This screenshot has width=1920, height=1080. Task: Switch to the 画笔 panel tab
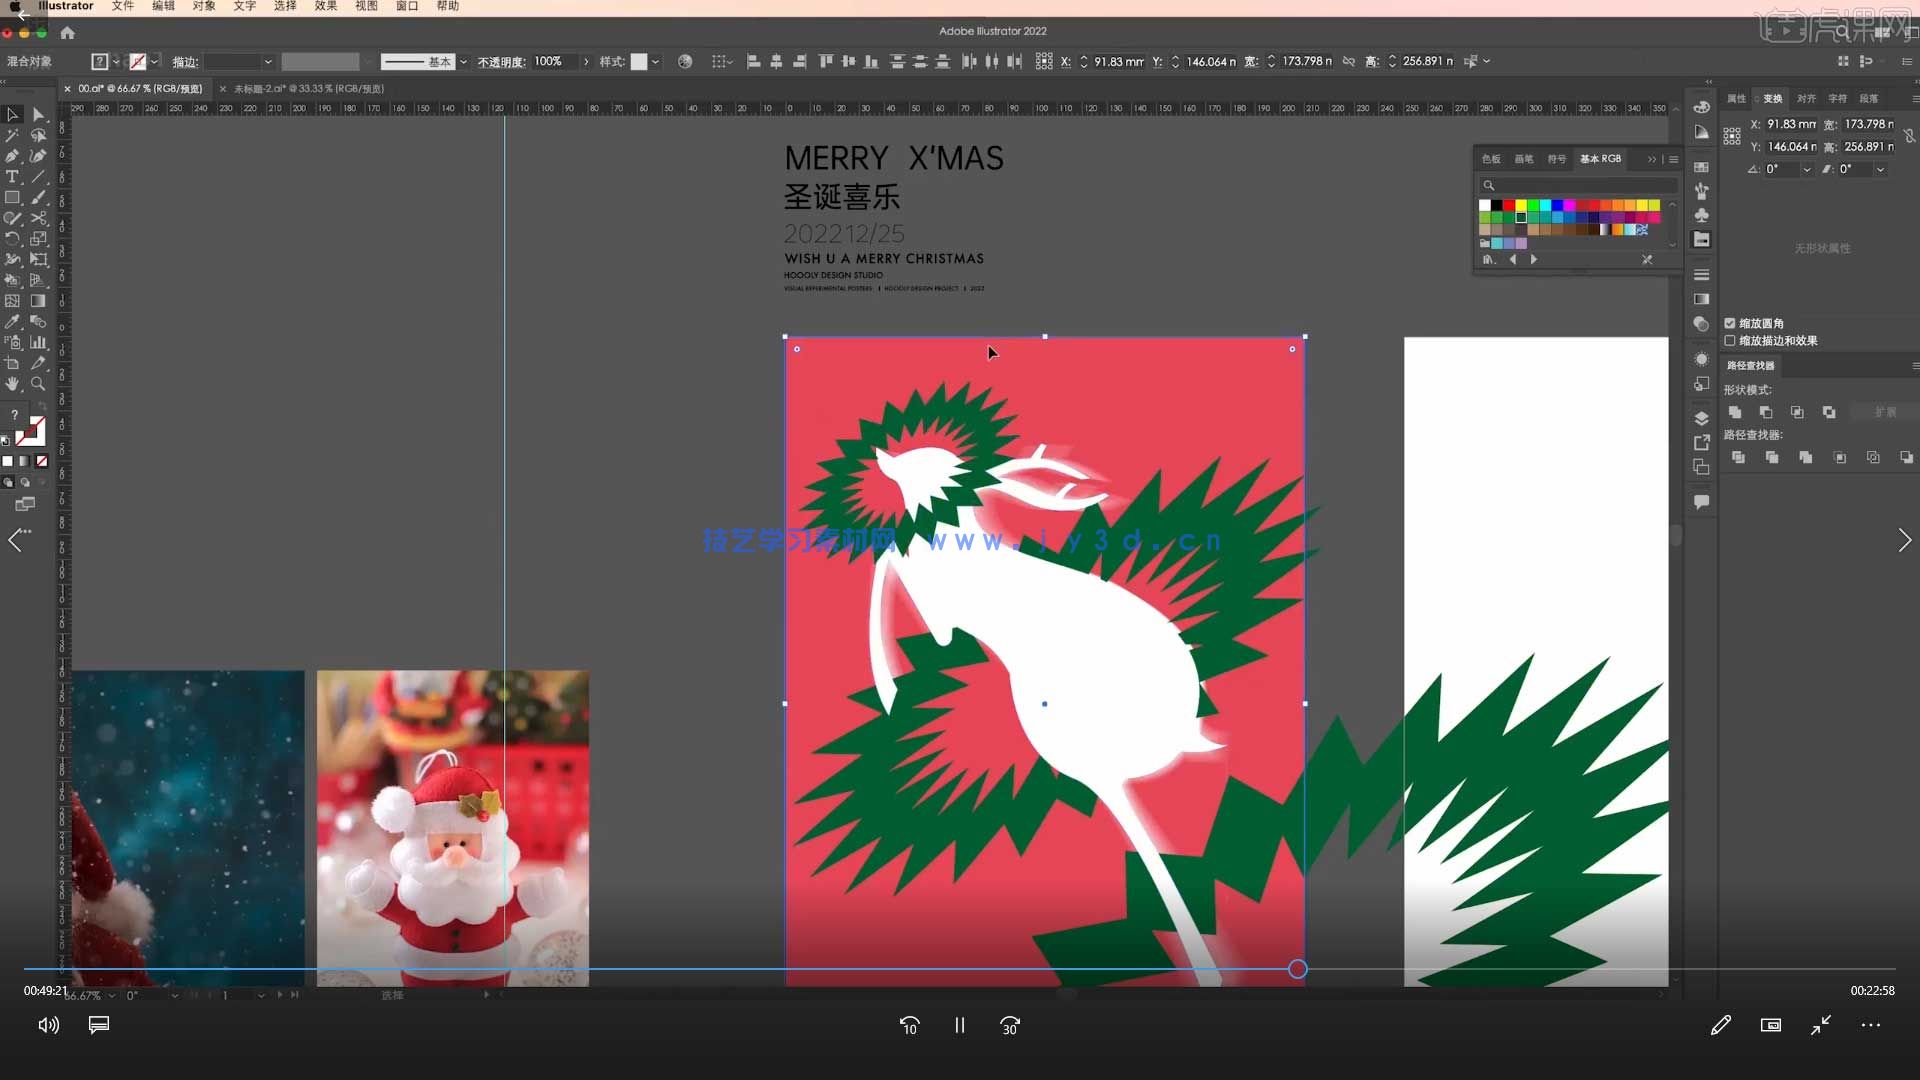pos(1523,159)
